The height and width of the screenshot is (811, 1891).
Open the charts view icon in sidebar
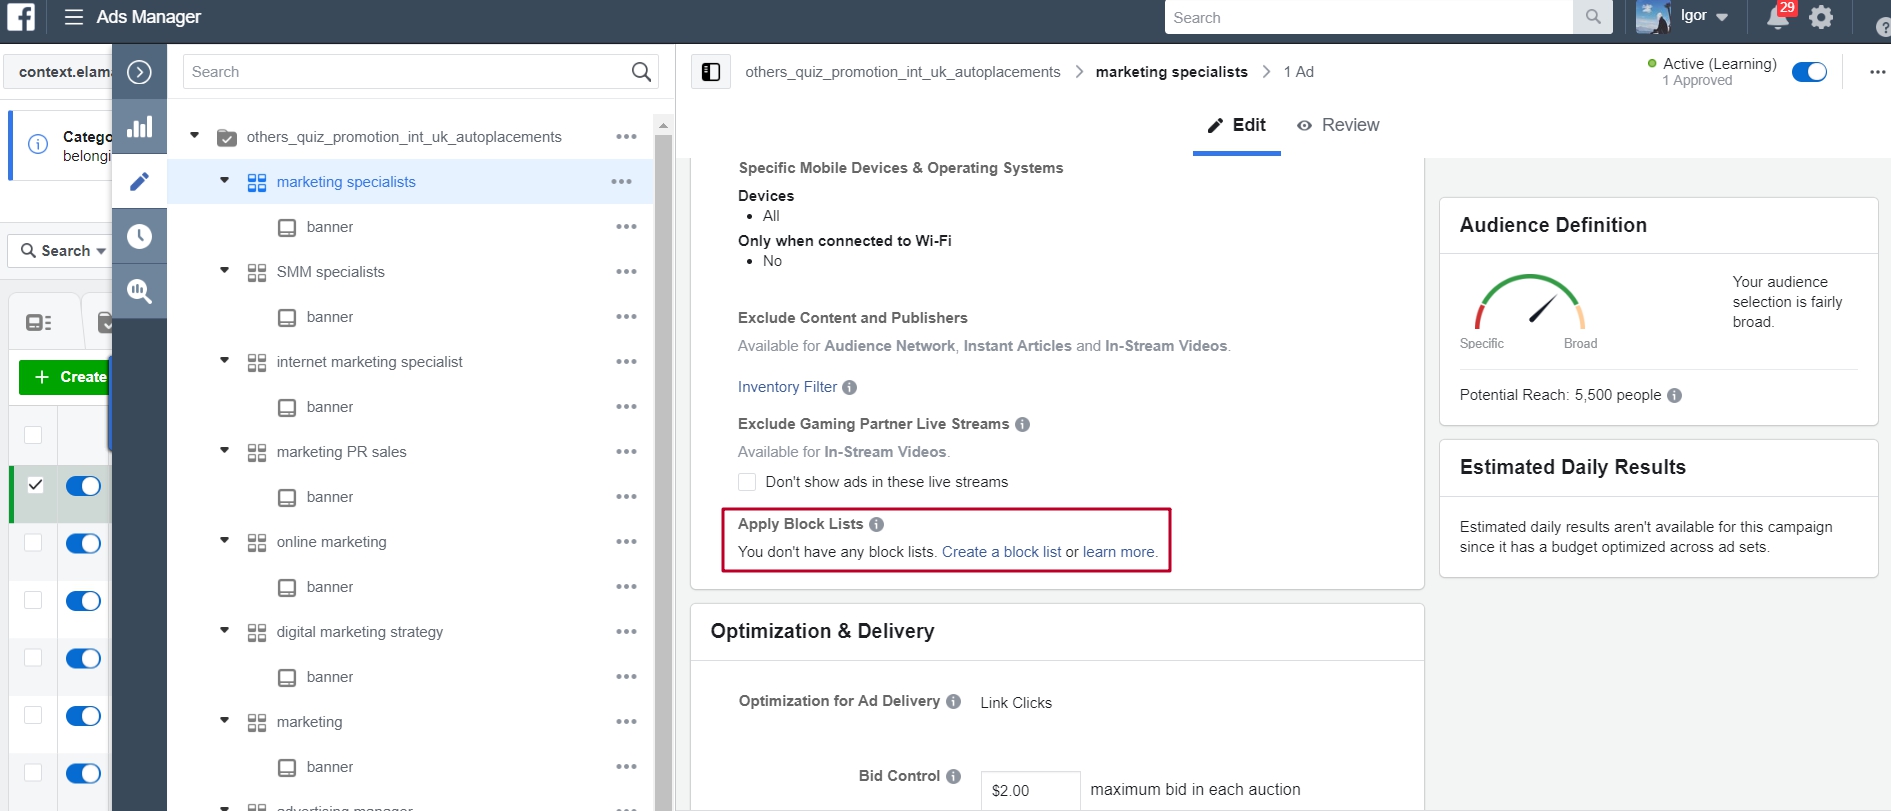click(140, 127)
